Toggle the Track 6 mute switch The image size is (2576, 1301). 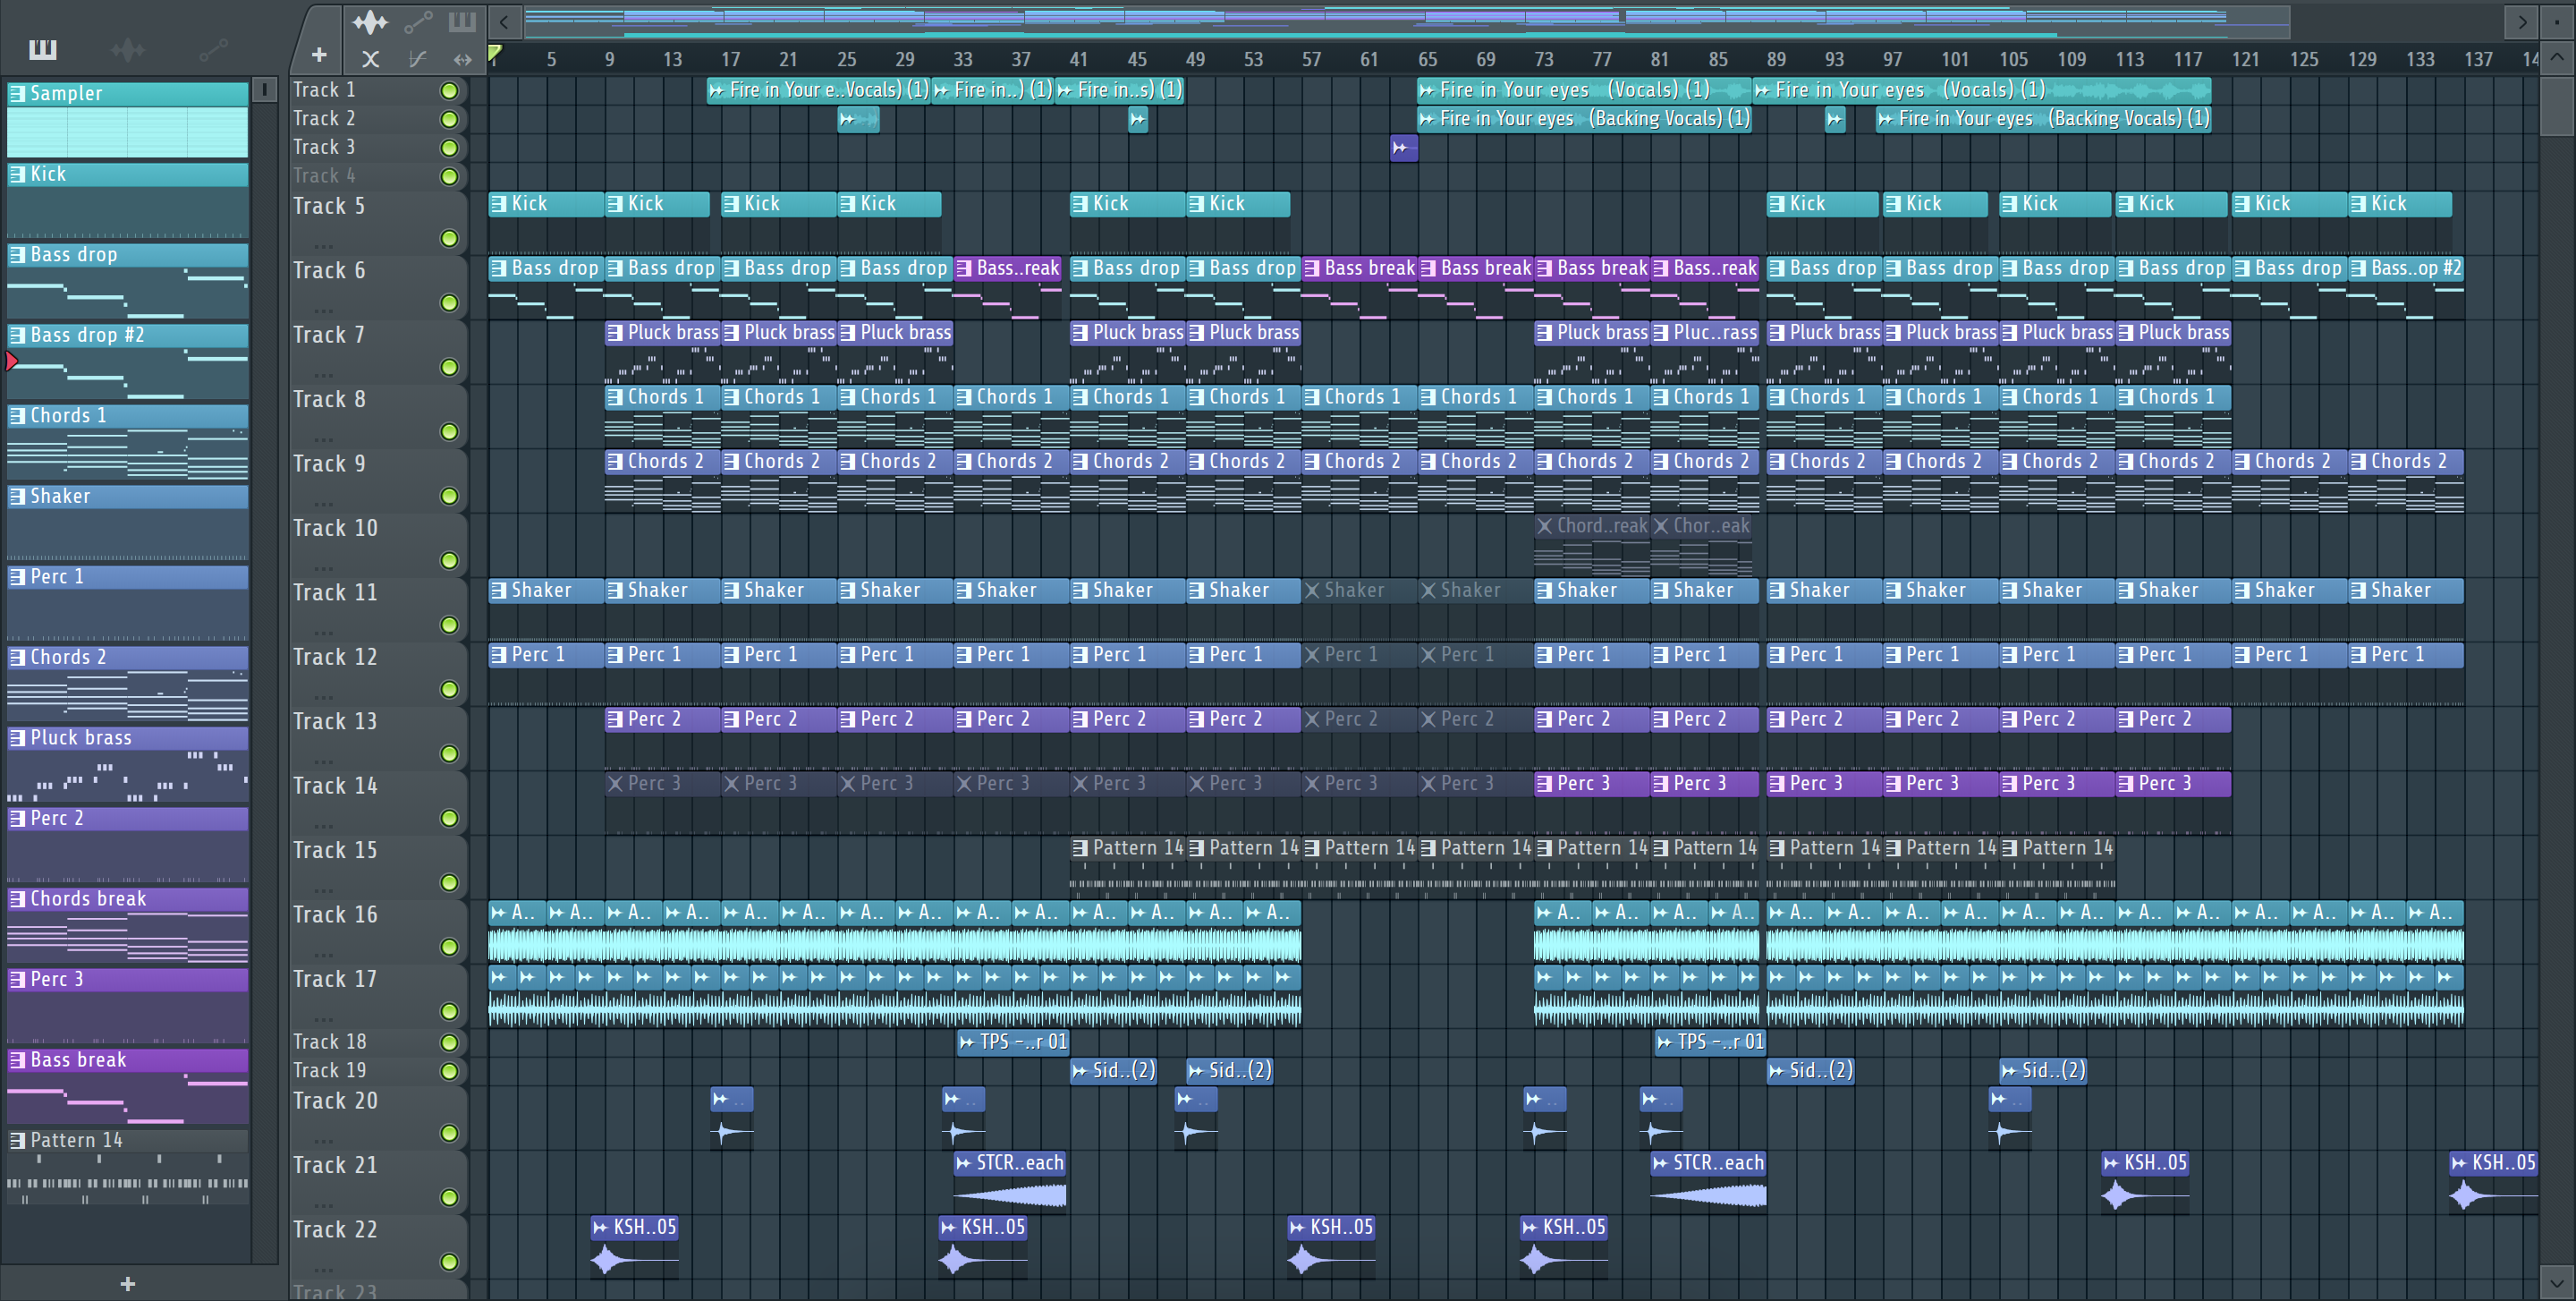pyautogui.click(x=450, y=303)
